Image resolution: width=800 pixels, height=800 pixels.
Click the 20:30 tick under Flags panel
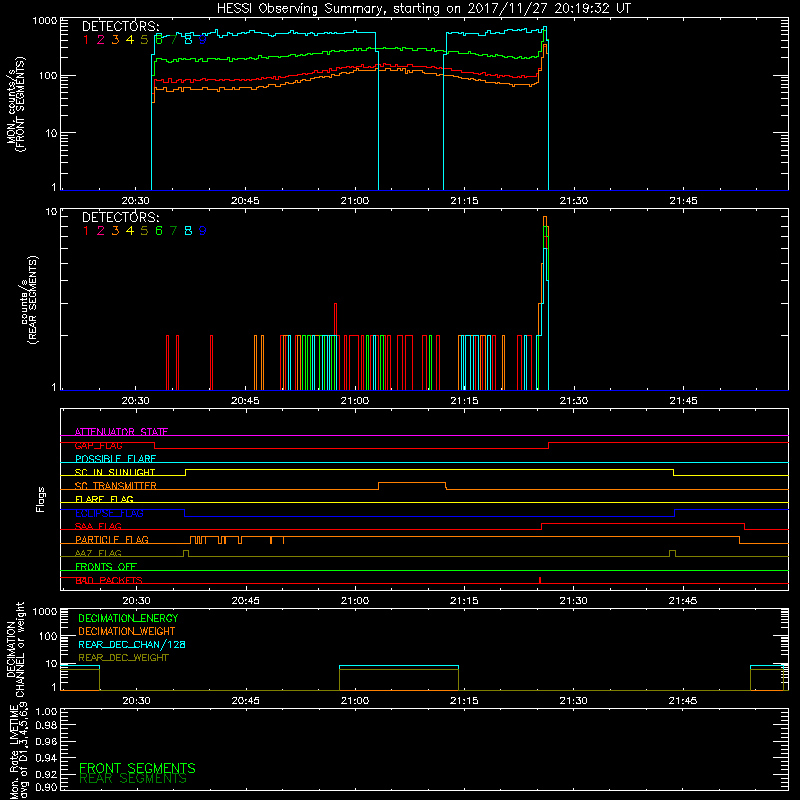137,601
